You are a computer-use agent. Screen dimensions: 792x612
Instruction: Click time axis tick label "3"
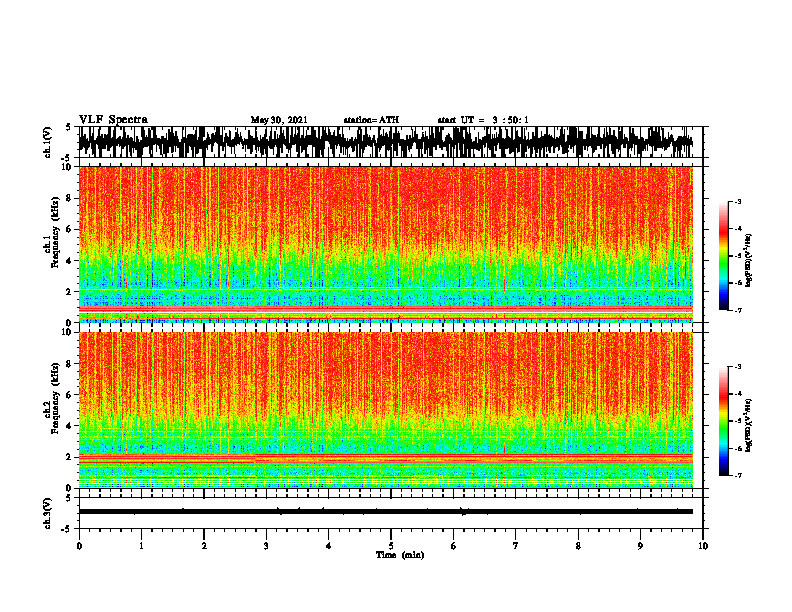point(266,546)
